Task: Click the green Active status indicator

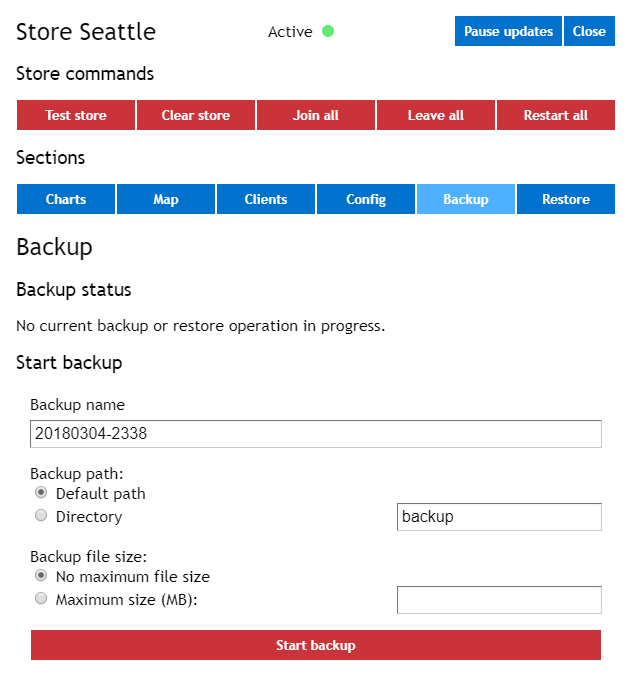Action: point(328,31)
